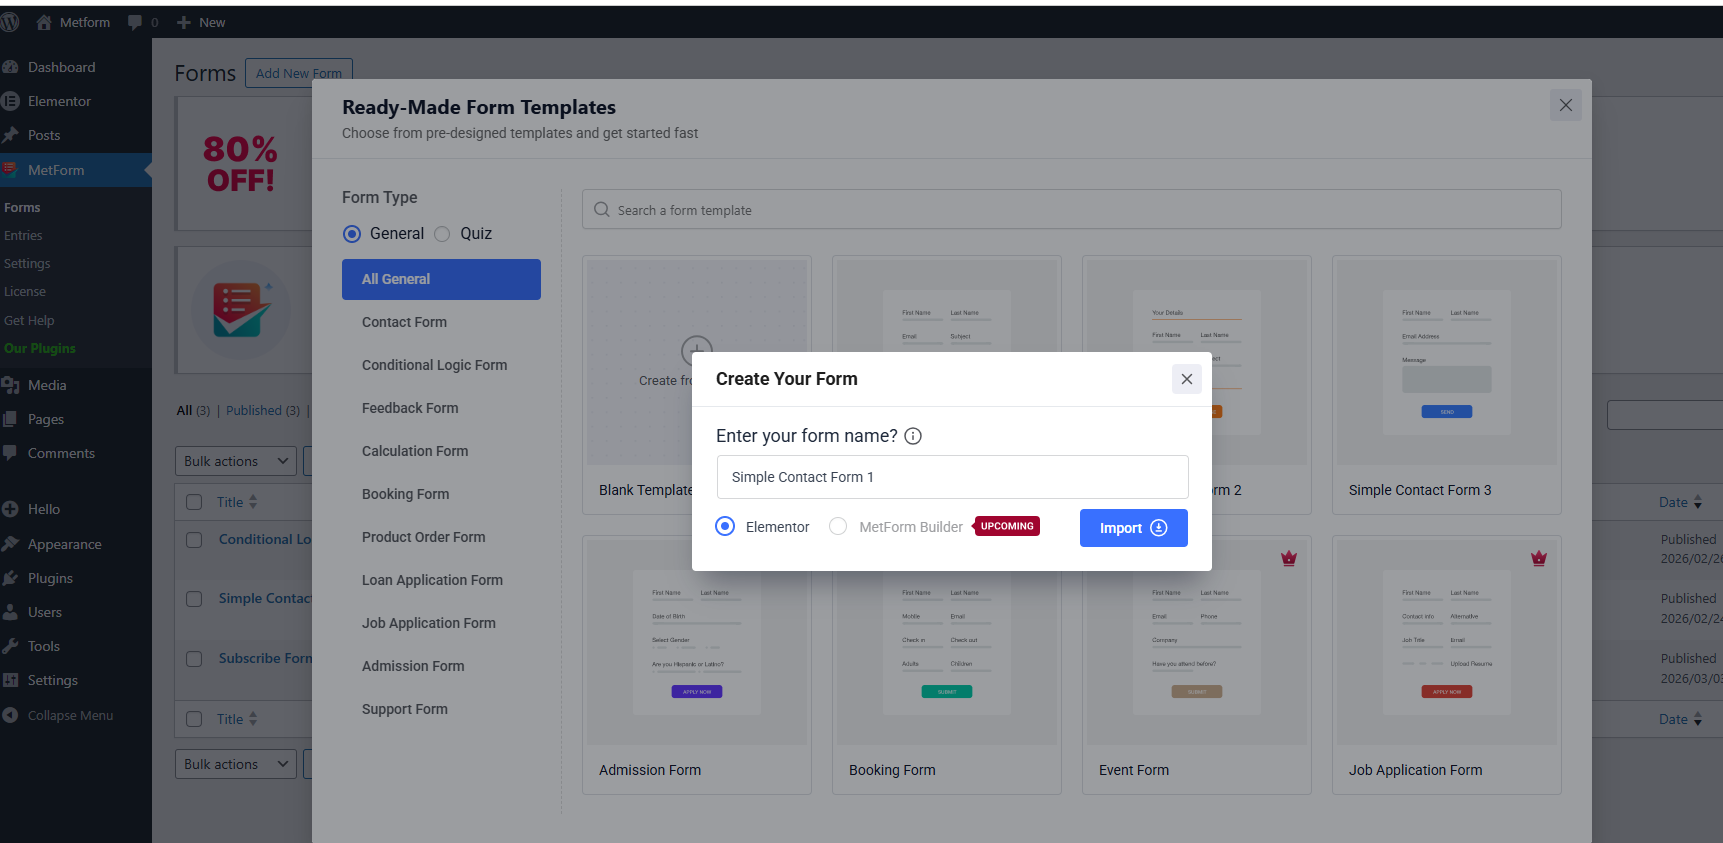Image resolution: width=1723 pixels, height=843 pixels.
Task: Click the form name input field
Action: tap(952, 477)
